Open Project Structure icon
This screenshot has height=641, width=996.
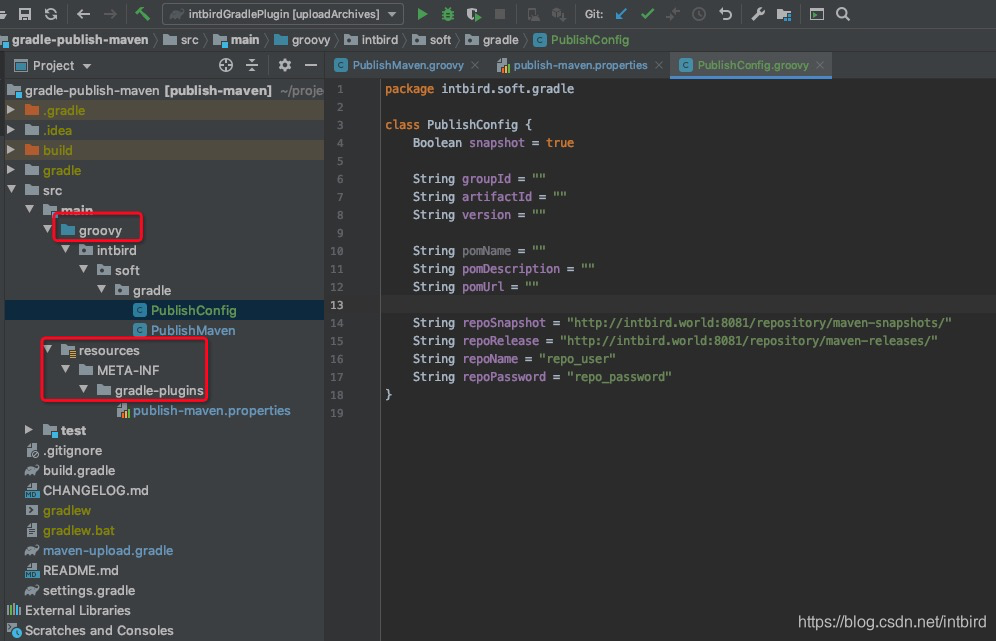coord(784,14)
